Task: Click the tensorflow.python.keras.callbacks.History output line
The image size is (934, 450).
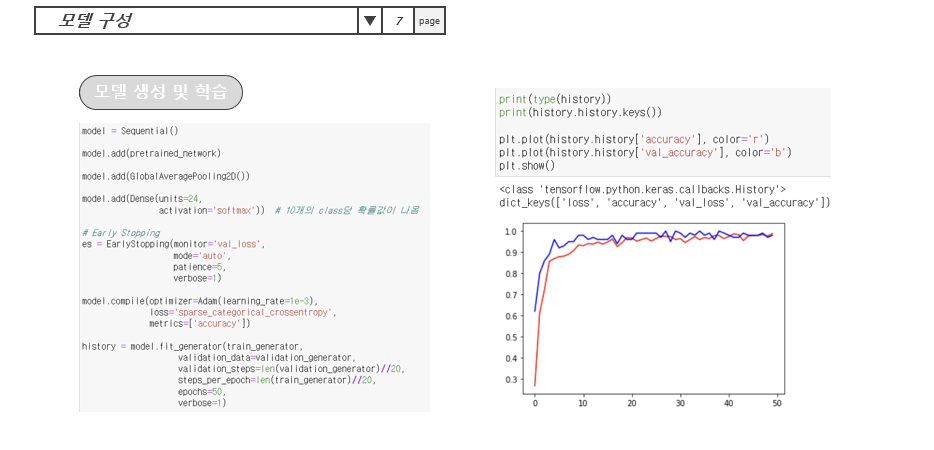Action: tap(643, 190)
